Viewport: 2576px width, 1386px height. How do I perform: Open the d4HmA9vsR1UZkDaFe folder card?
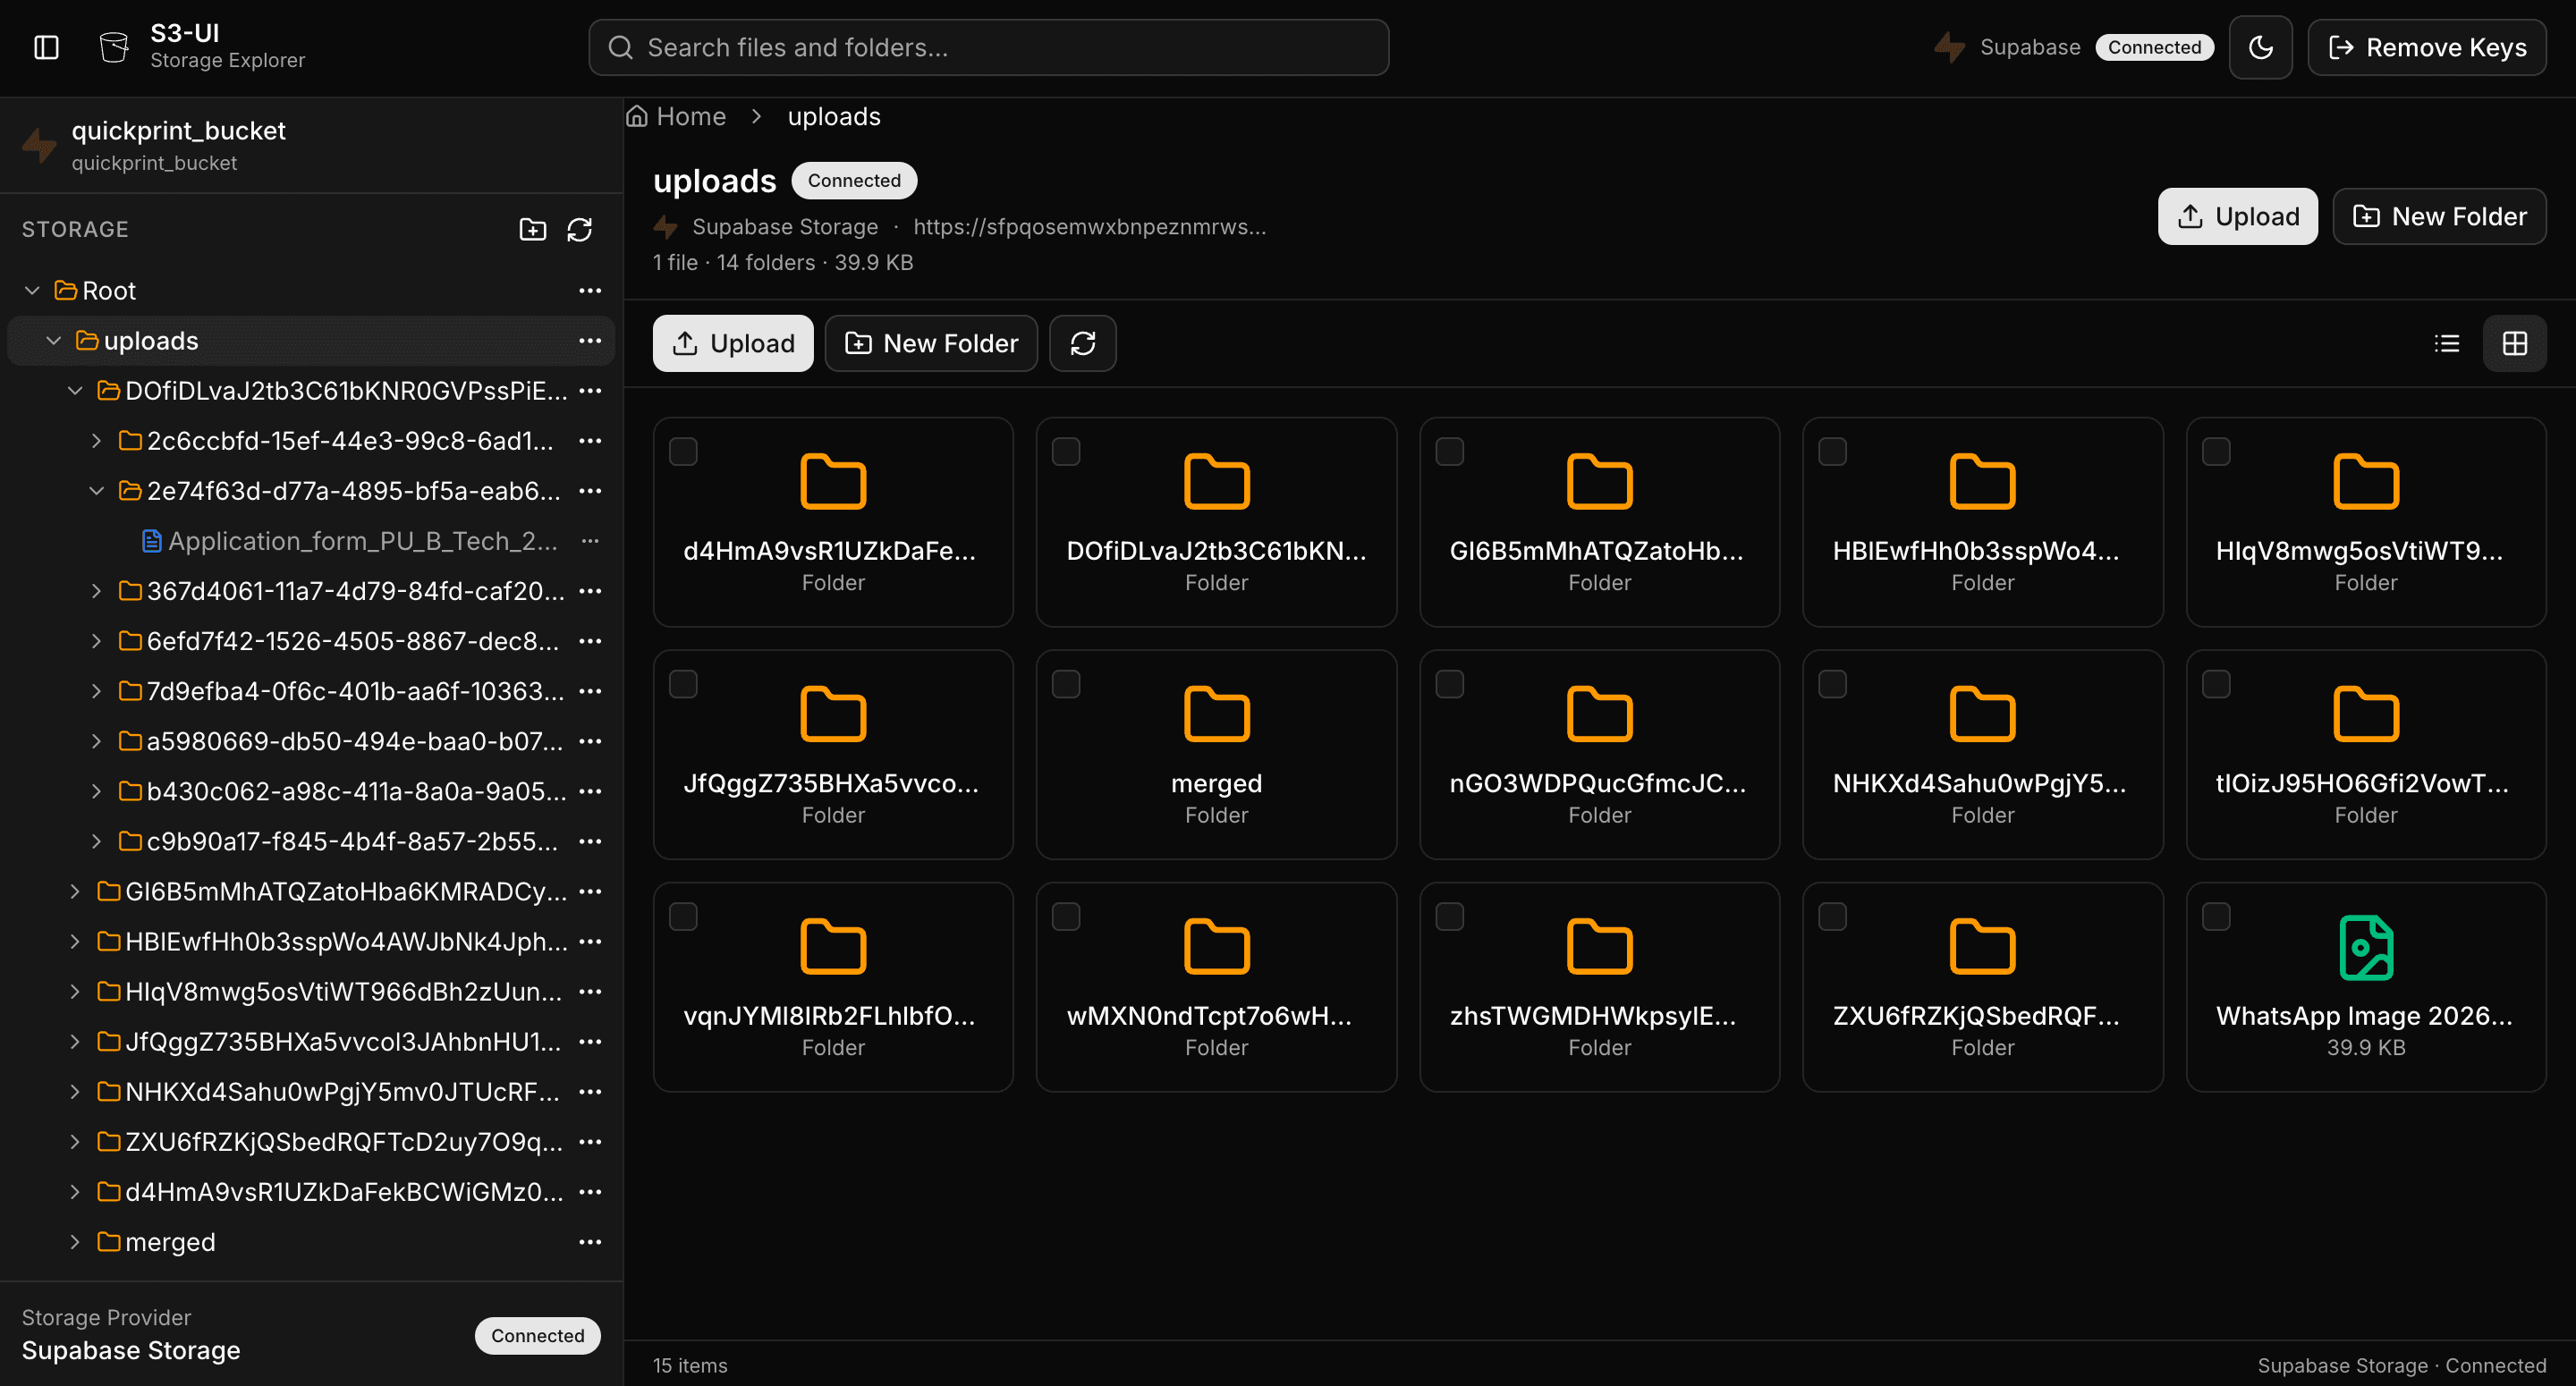pyautogui.click(x=833, y=522)
